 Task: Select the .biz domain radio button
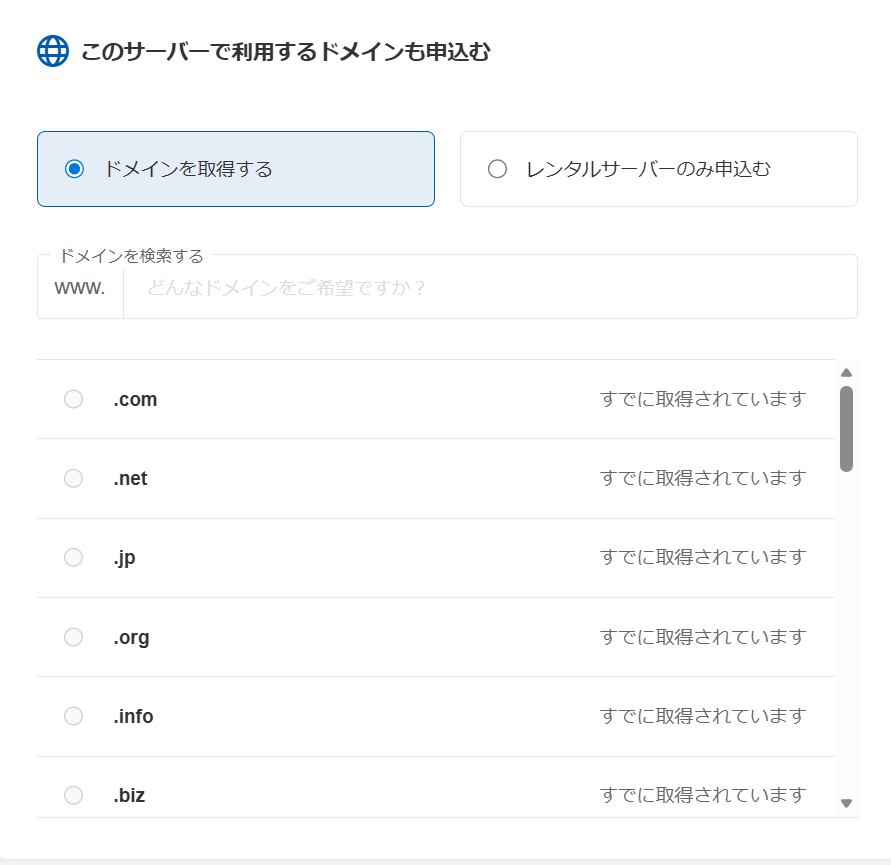click(x=72, y=795)
